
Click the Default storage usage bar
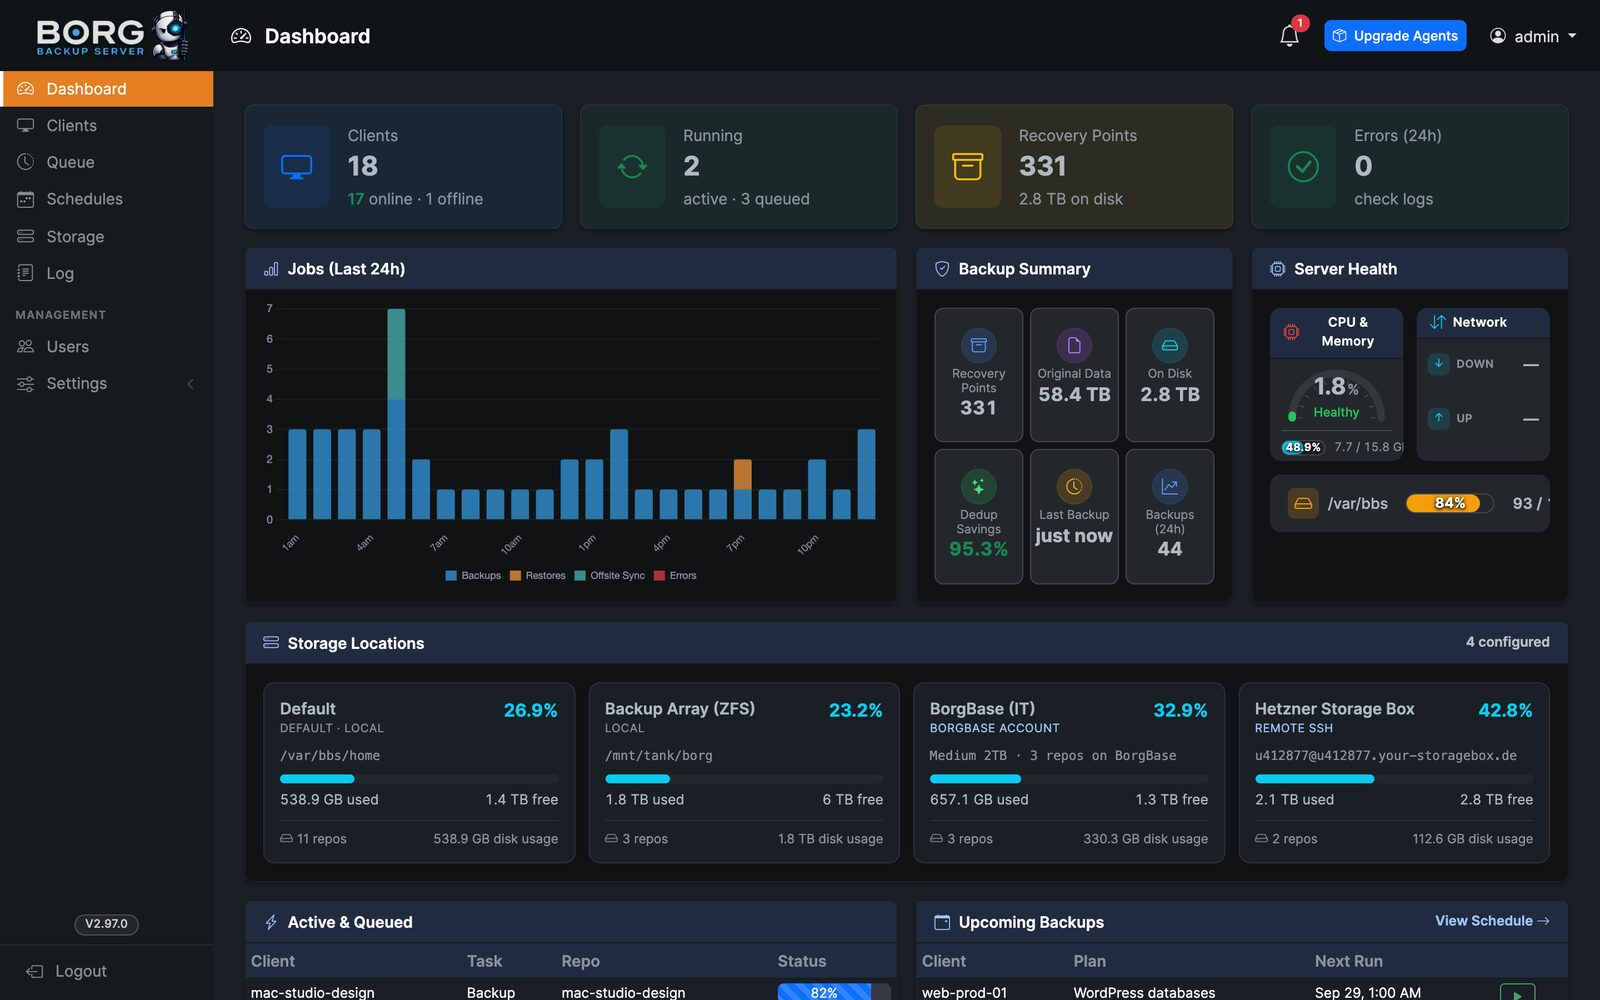419,779
